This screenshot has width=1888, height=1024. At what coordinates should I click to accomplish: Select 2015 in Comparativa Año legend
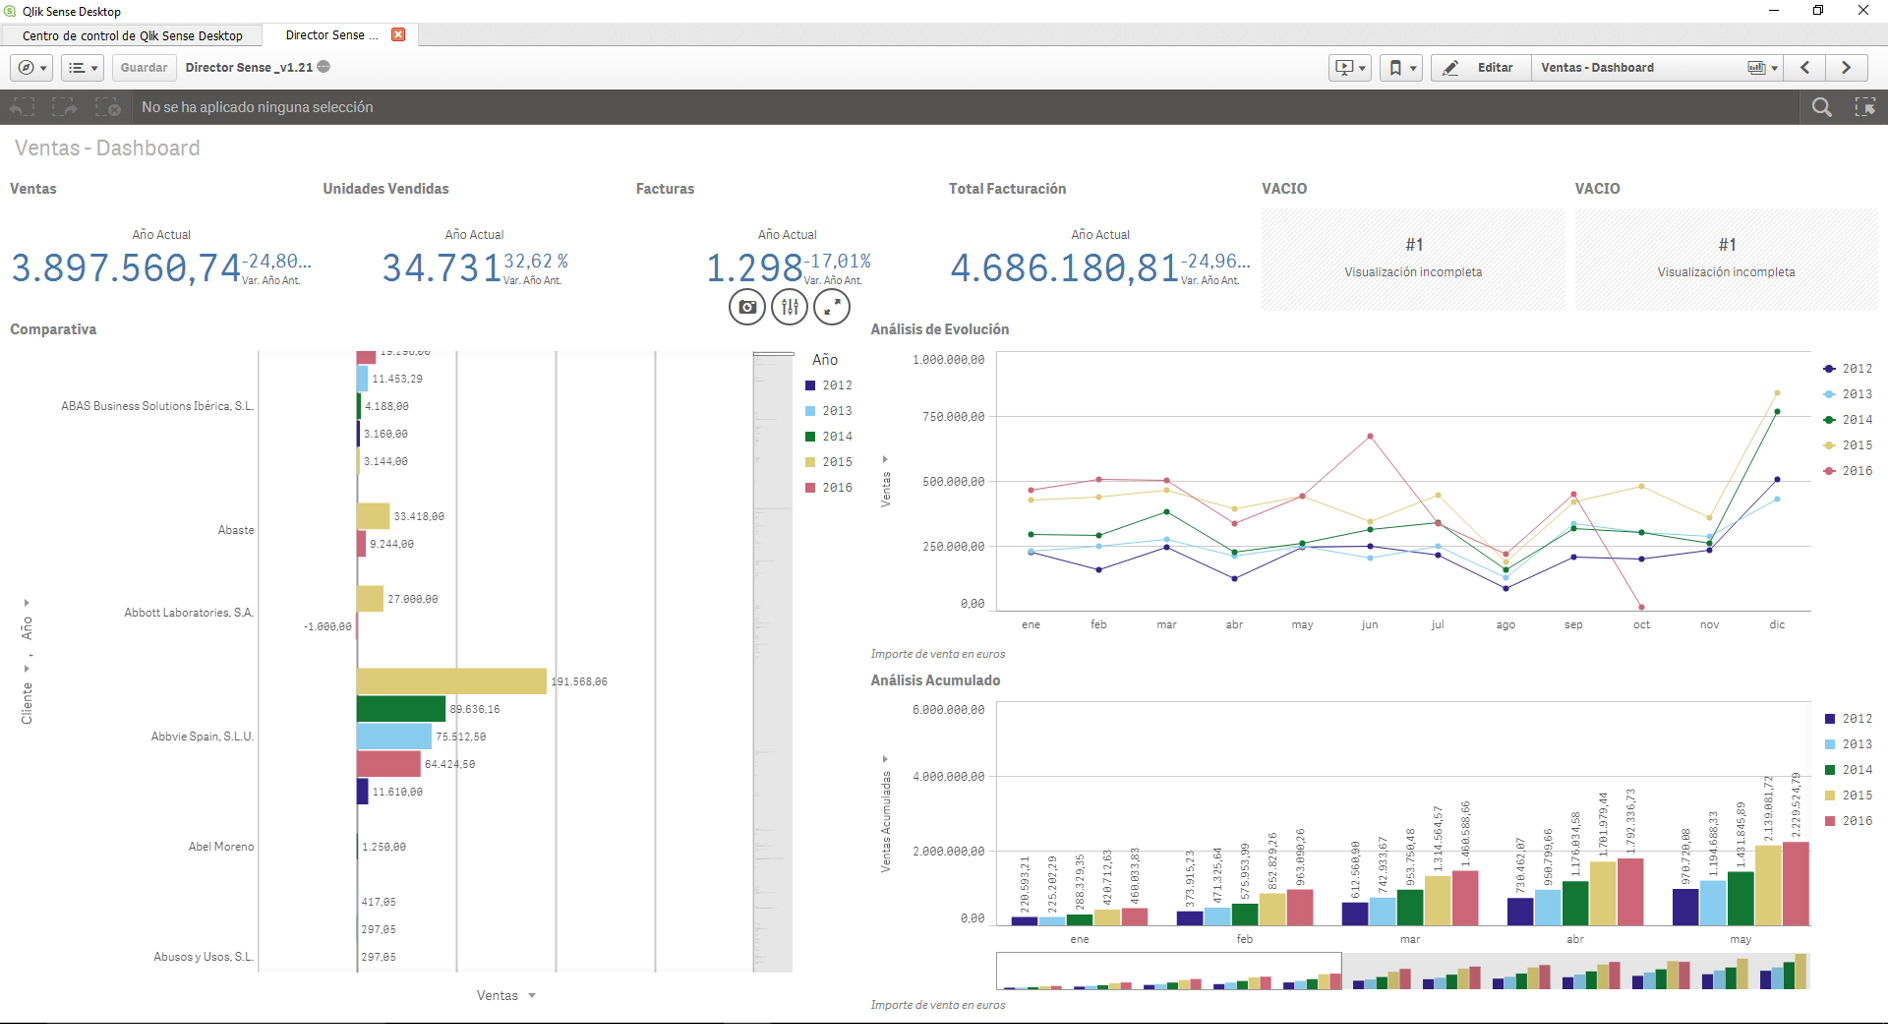click(x=829, y=462)
